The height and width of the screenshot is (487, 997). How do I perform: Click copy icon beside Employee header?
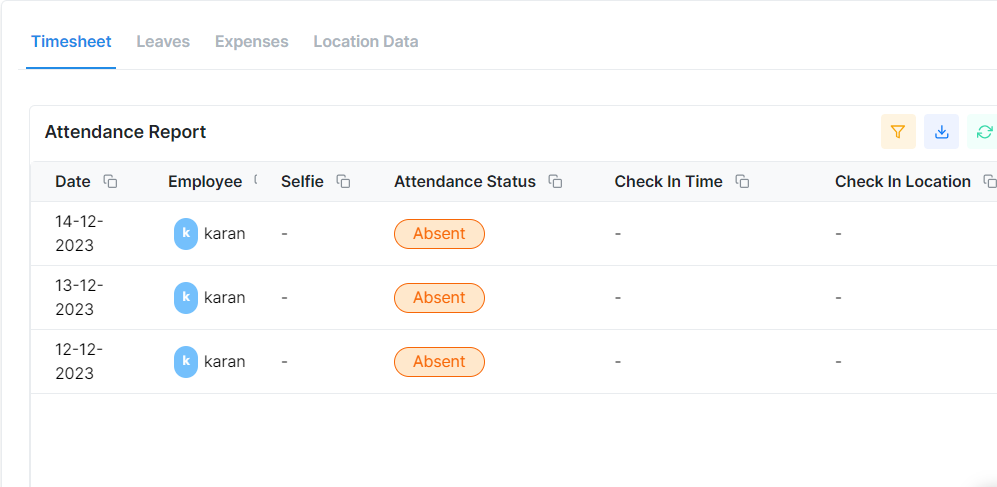tap(255, 181)
